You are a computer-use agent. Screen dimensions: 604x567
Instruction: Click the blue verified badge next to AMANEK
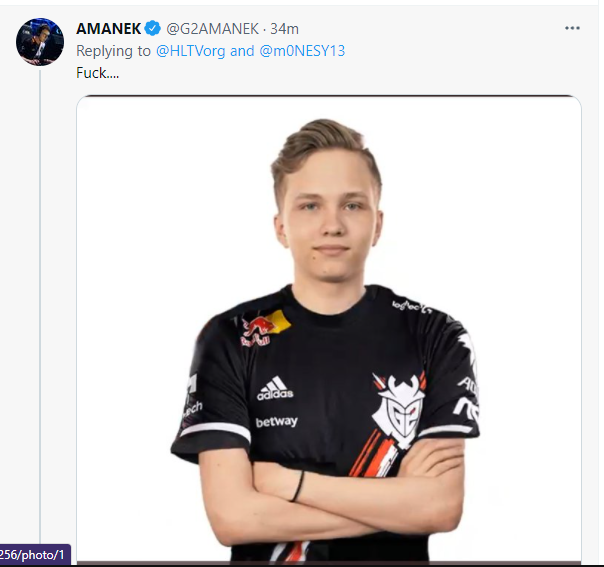(x=153, y=29)
